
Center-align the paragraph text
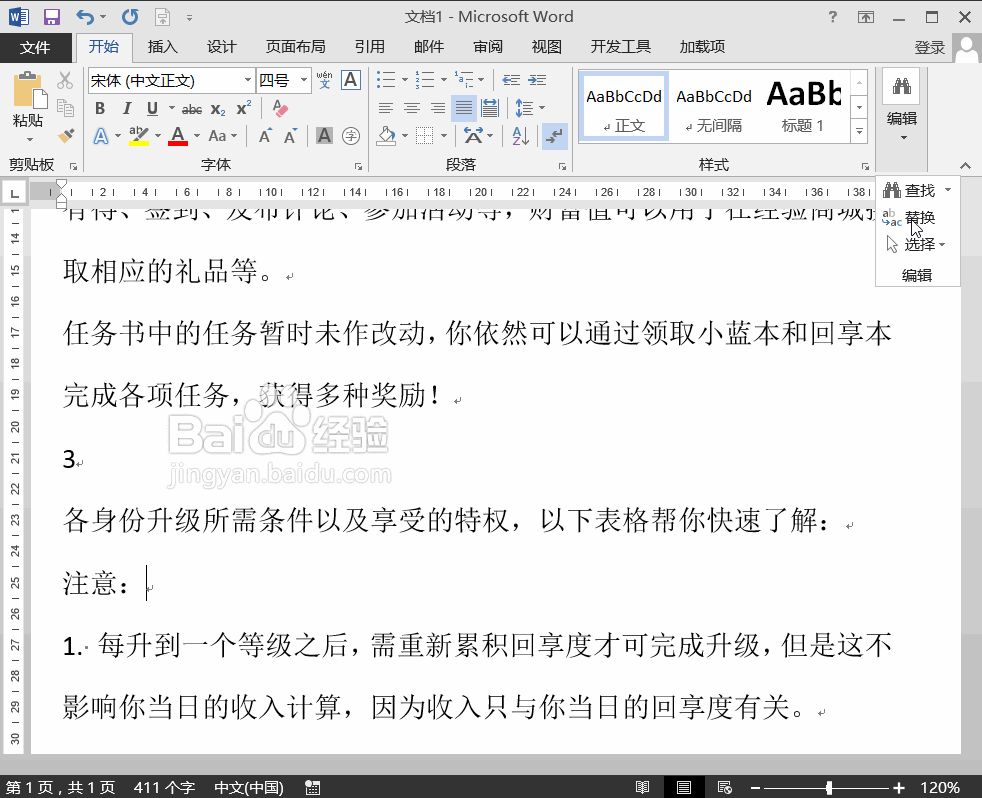click(412, 107)
